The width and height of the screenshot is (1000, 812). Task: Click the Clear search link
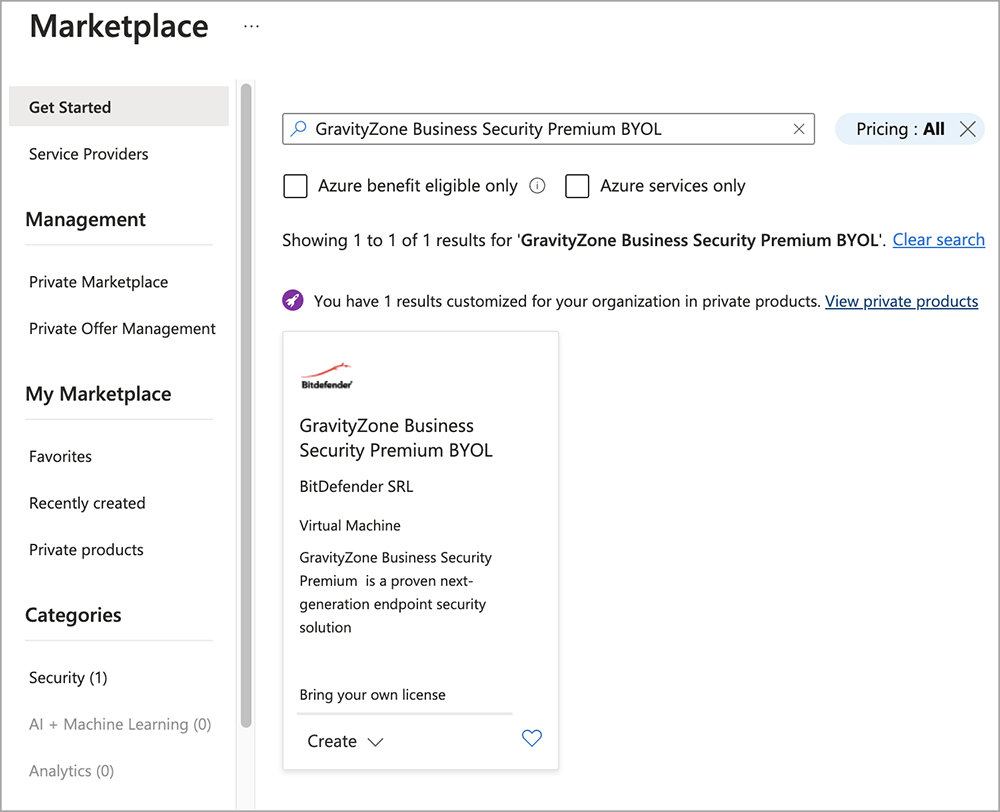pyautogui.click(x=938, y=240)
